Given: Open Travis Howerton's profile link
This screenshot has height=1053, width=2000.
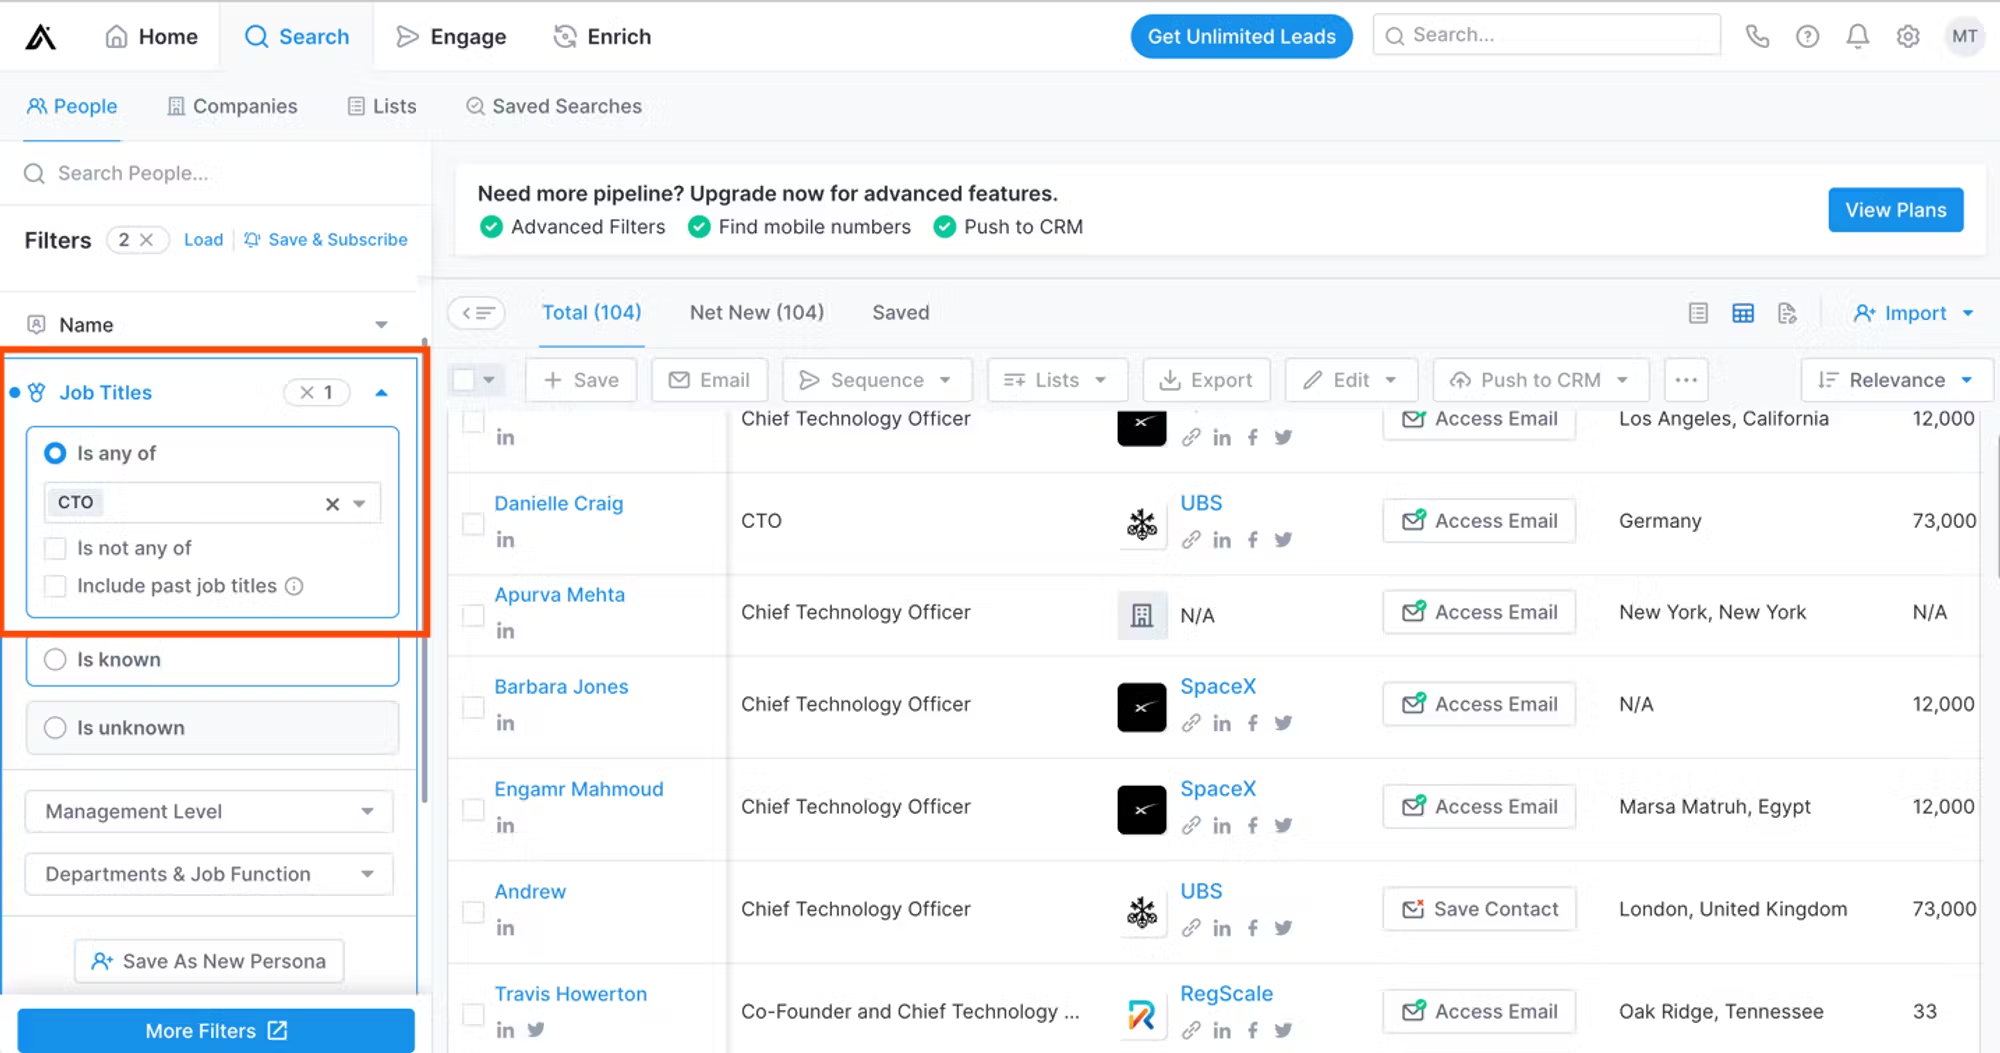Looking at the screenshot, I should [x=570, y=993].
